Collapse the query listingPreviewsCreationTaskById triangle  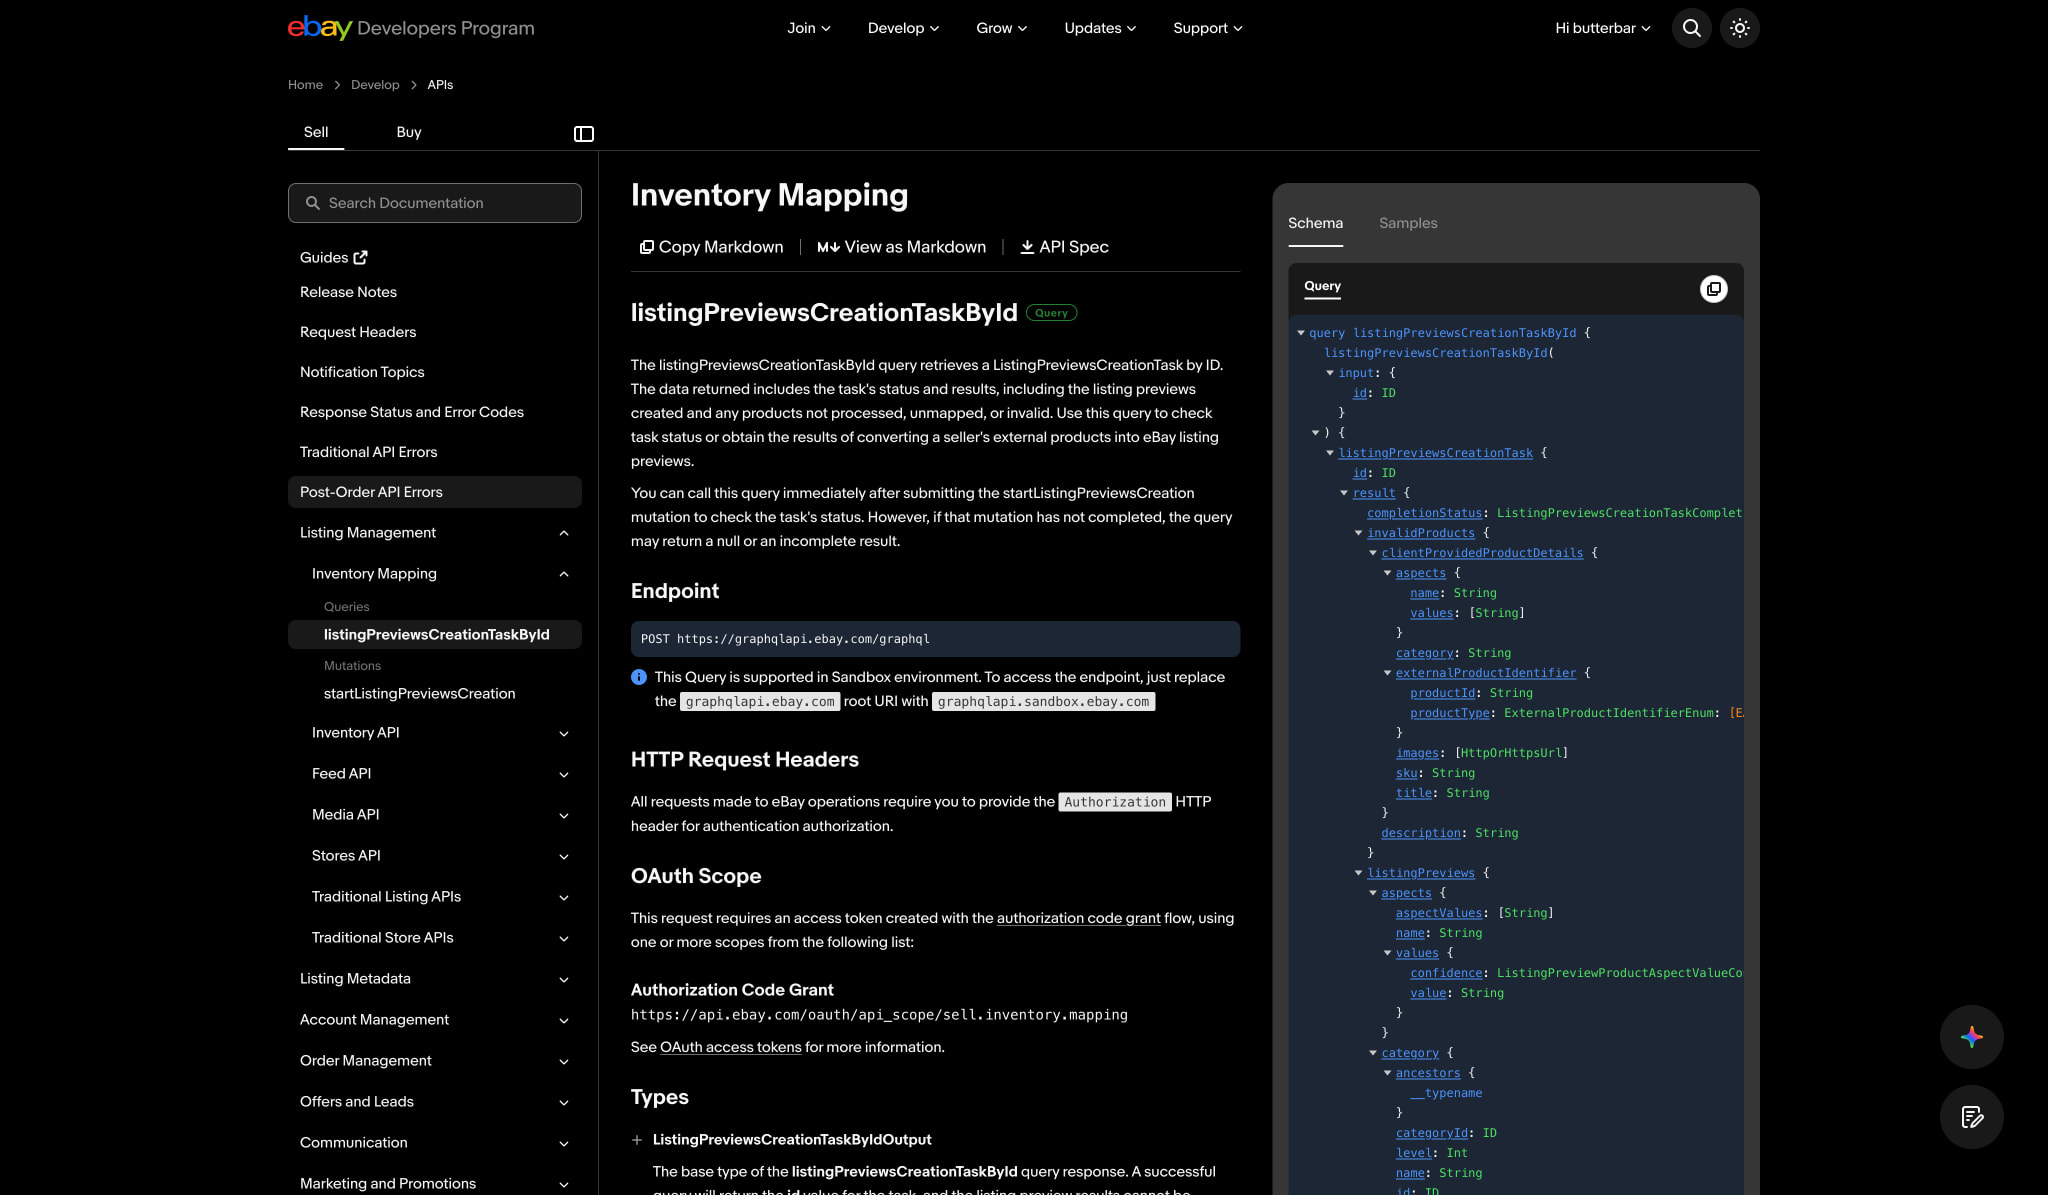point(1301,333)
